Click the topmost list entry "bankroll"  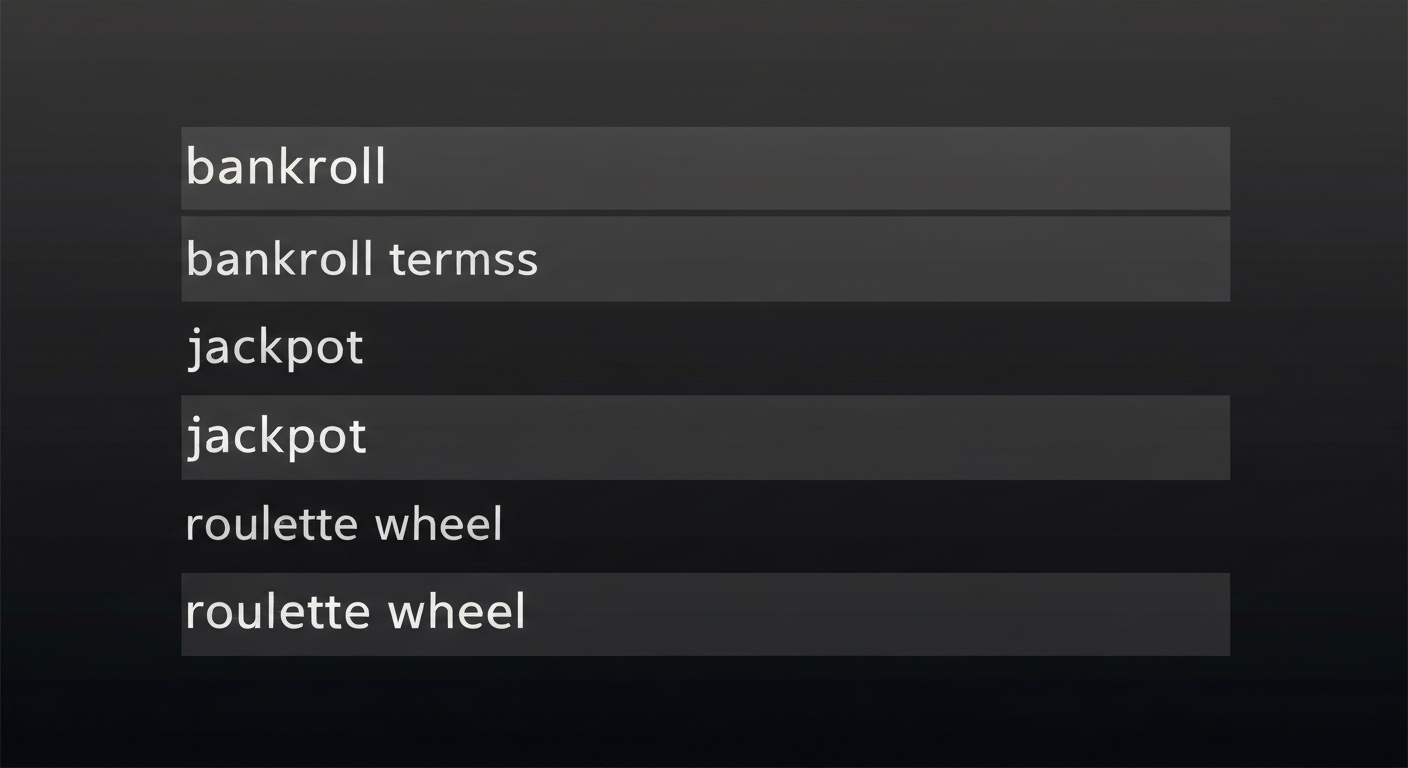click(705, 168)
